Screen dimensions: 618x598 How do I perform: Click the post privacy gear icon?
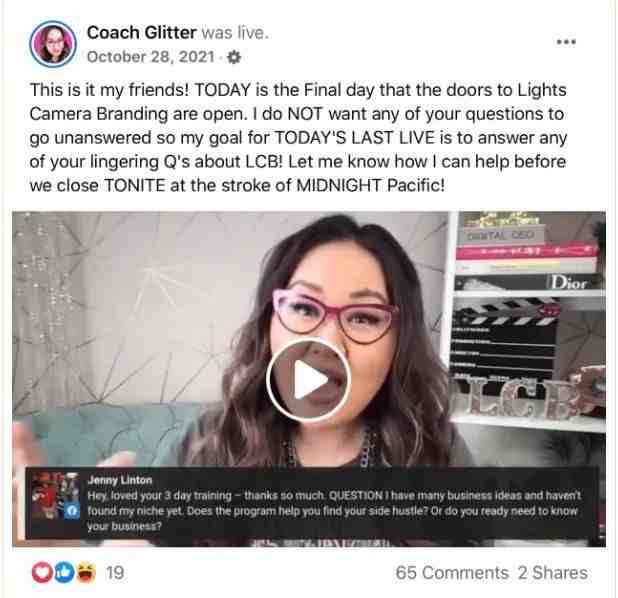tap(234, 57)
